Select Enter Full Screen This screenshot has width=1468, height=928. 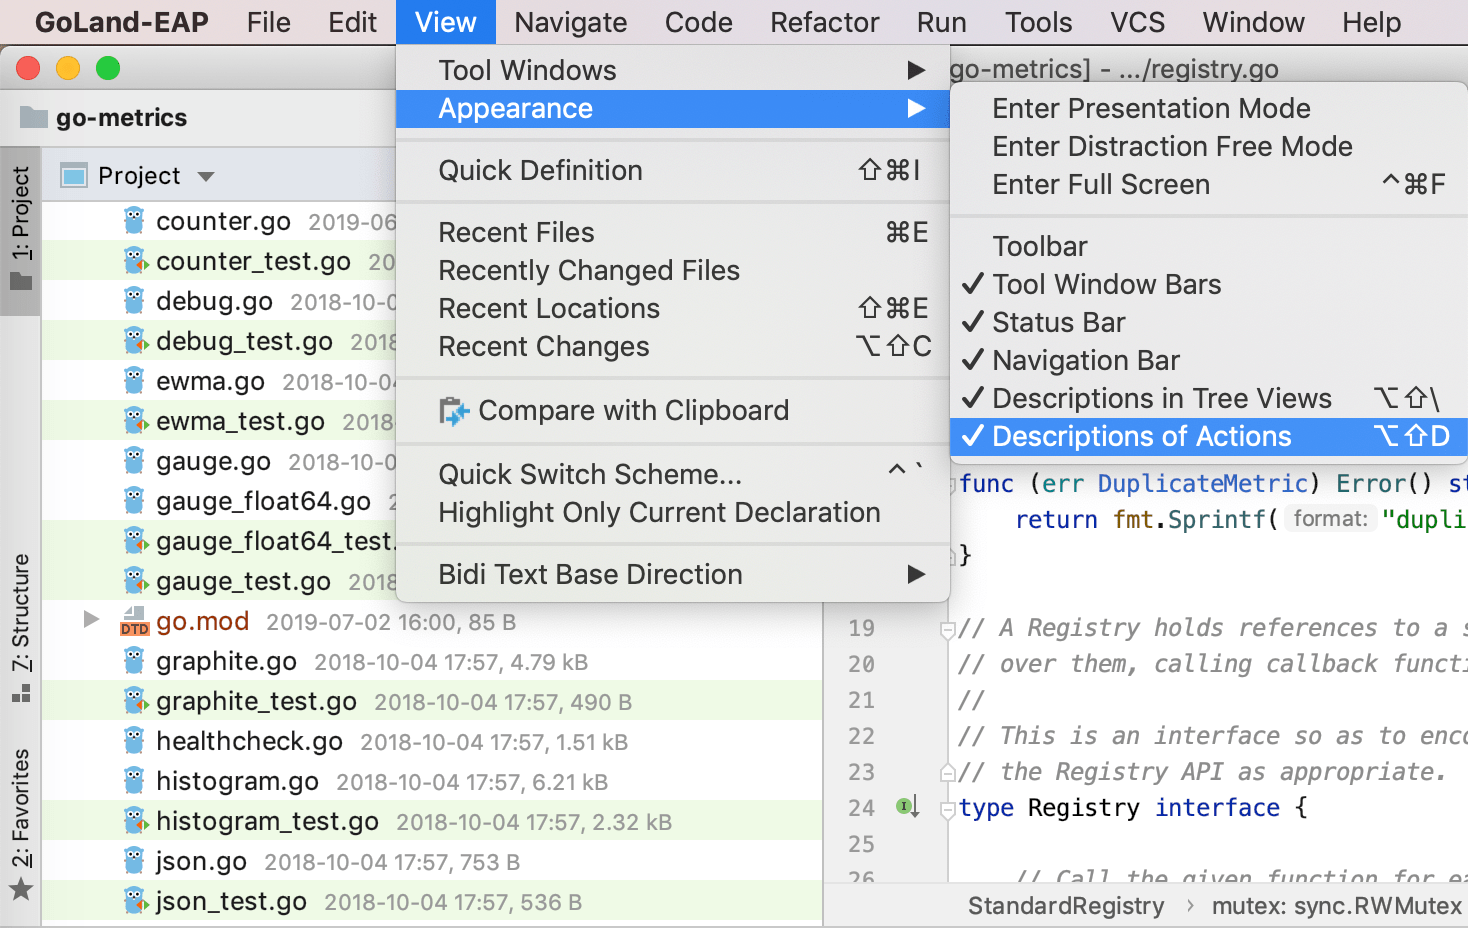(1209, 184)
